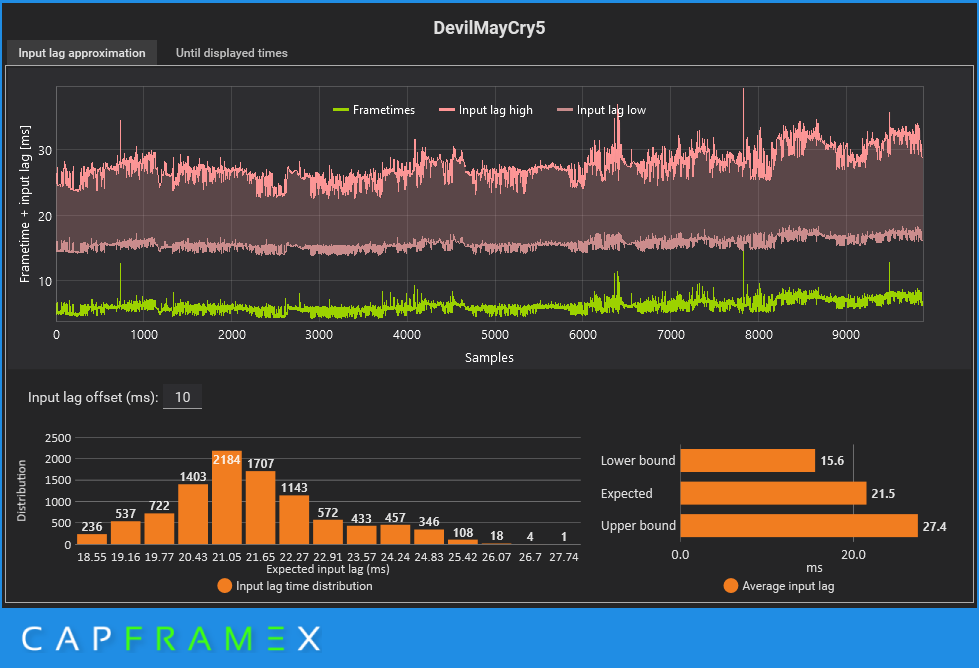Click the Lower bound label
This screenshot has height=668, width=979.
coord(638,461)
